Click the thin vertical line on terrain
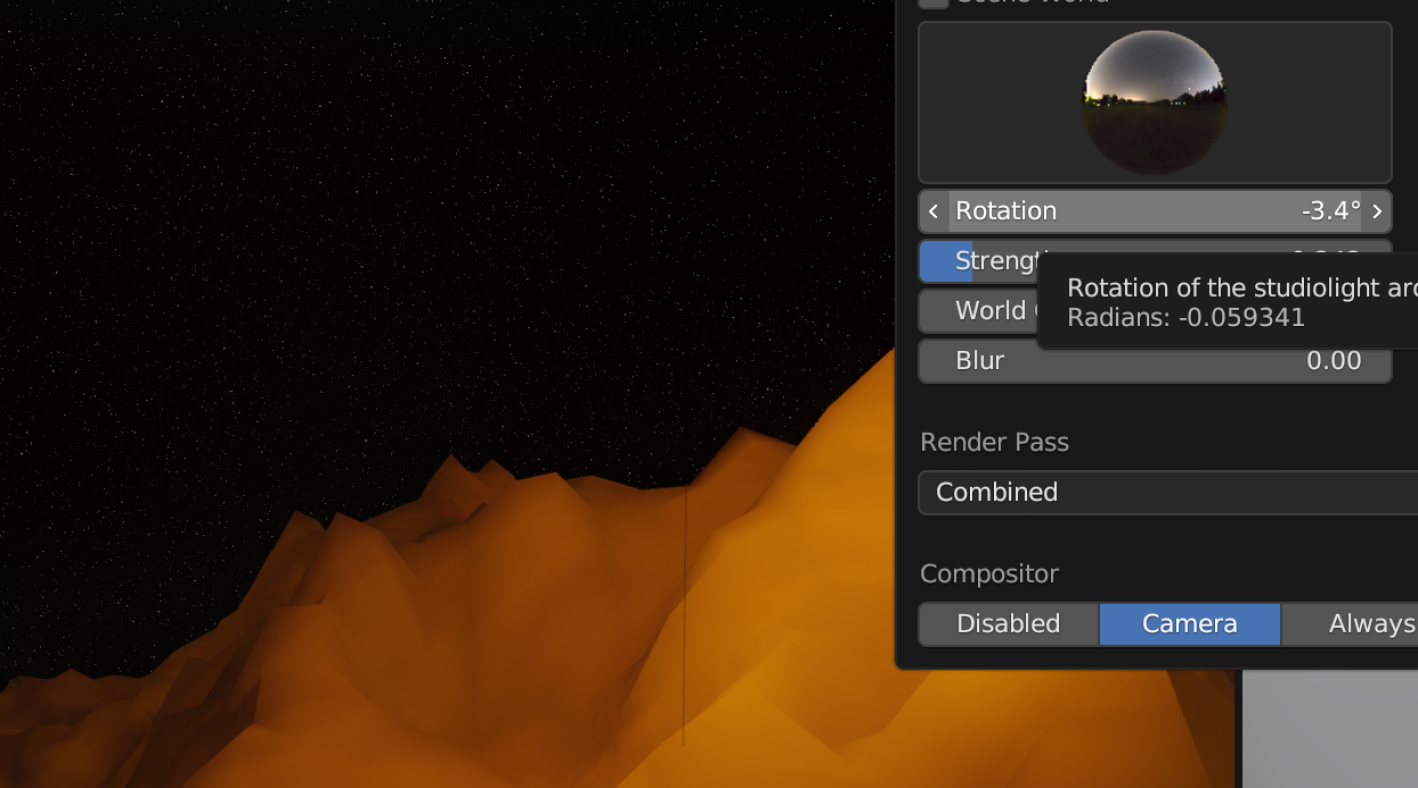Screen dimensions: 1418x788 685,620
